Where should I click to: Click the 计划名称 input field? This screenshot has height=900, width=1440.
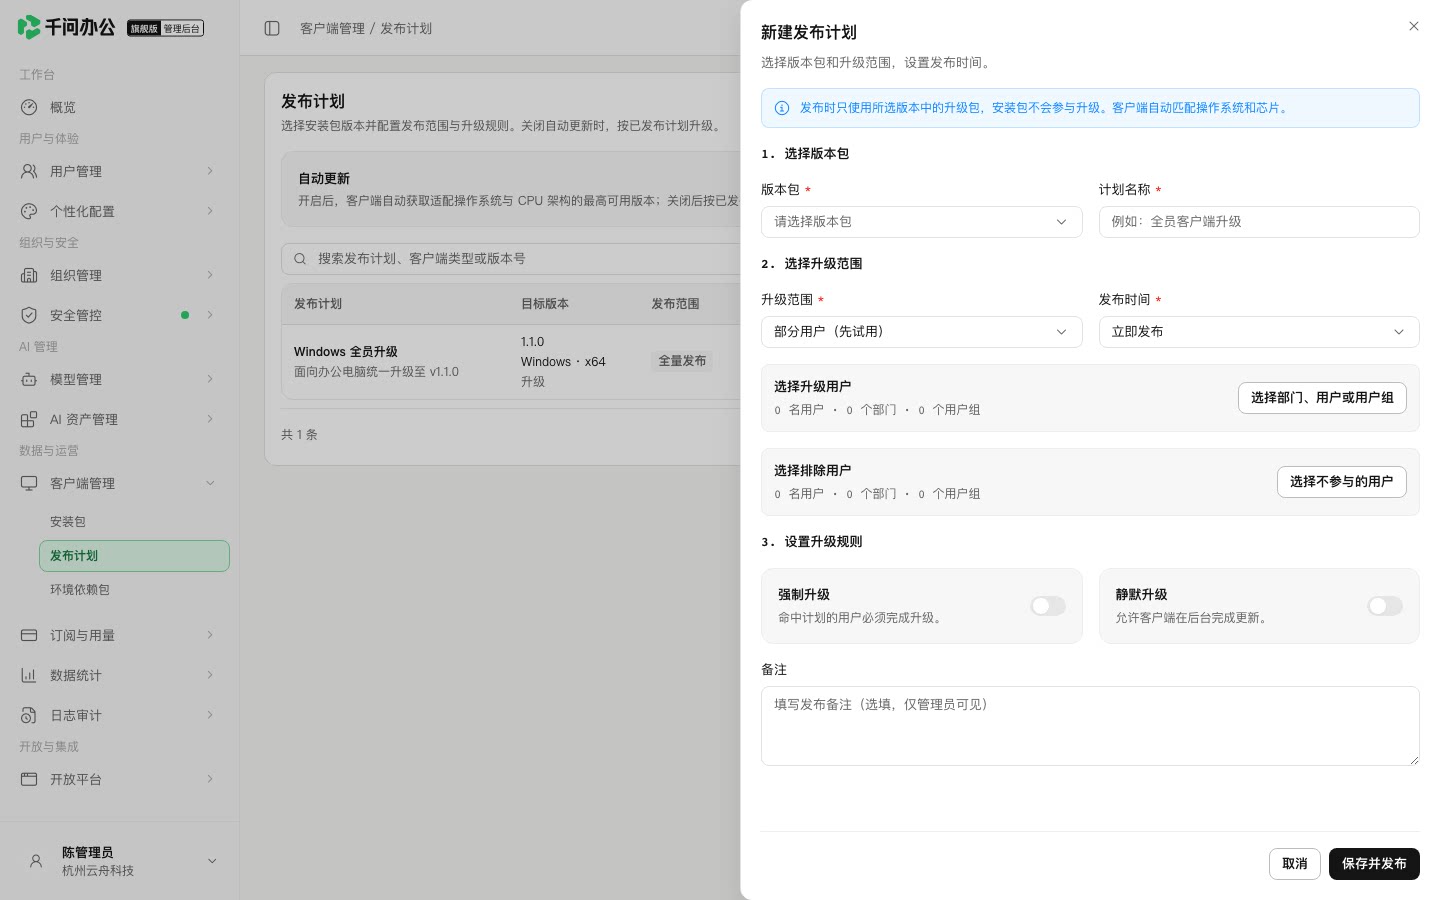(x=1259, y=222)
